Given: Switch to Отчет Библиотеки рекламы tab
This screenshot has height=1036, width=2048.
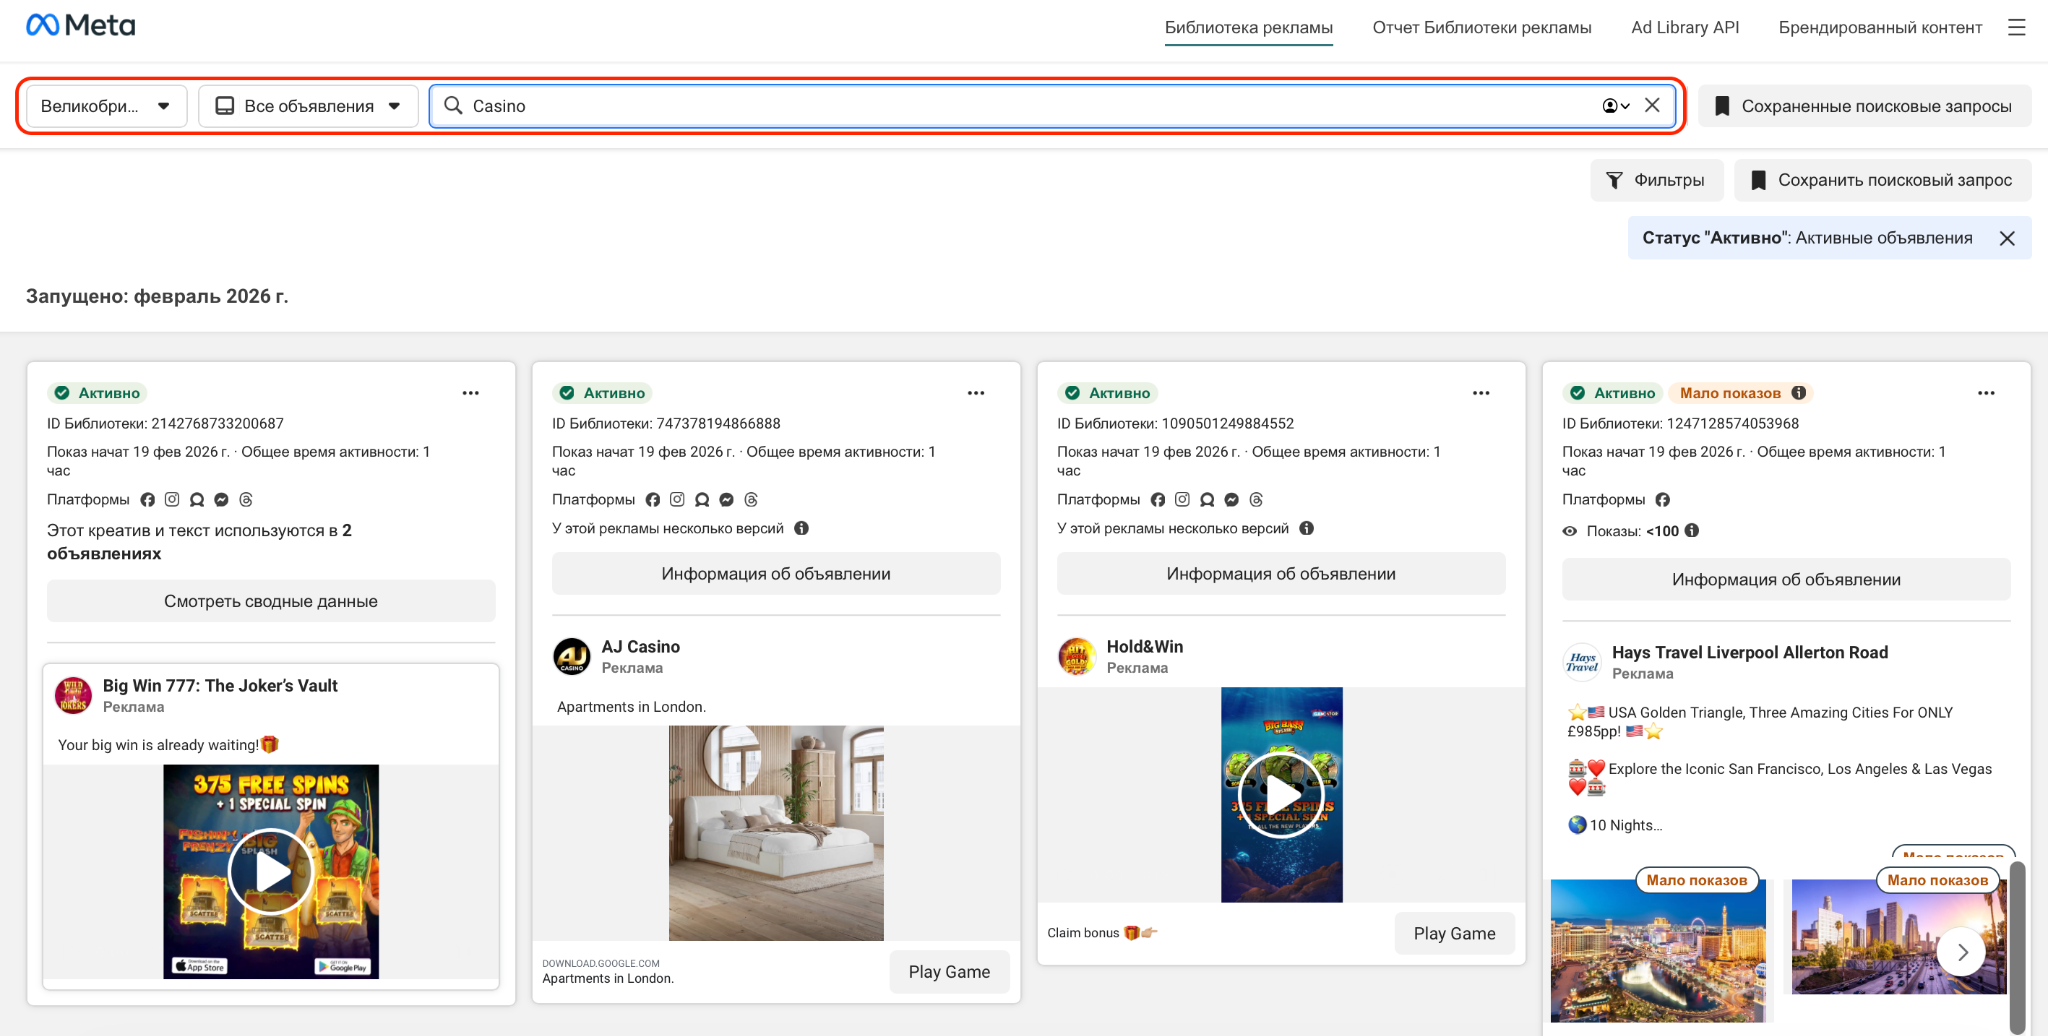Looking at the screenshot, I should coord(1481,28).
